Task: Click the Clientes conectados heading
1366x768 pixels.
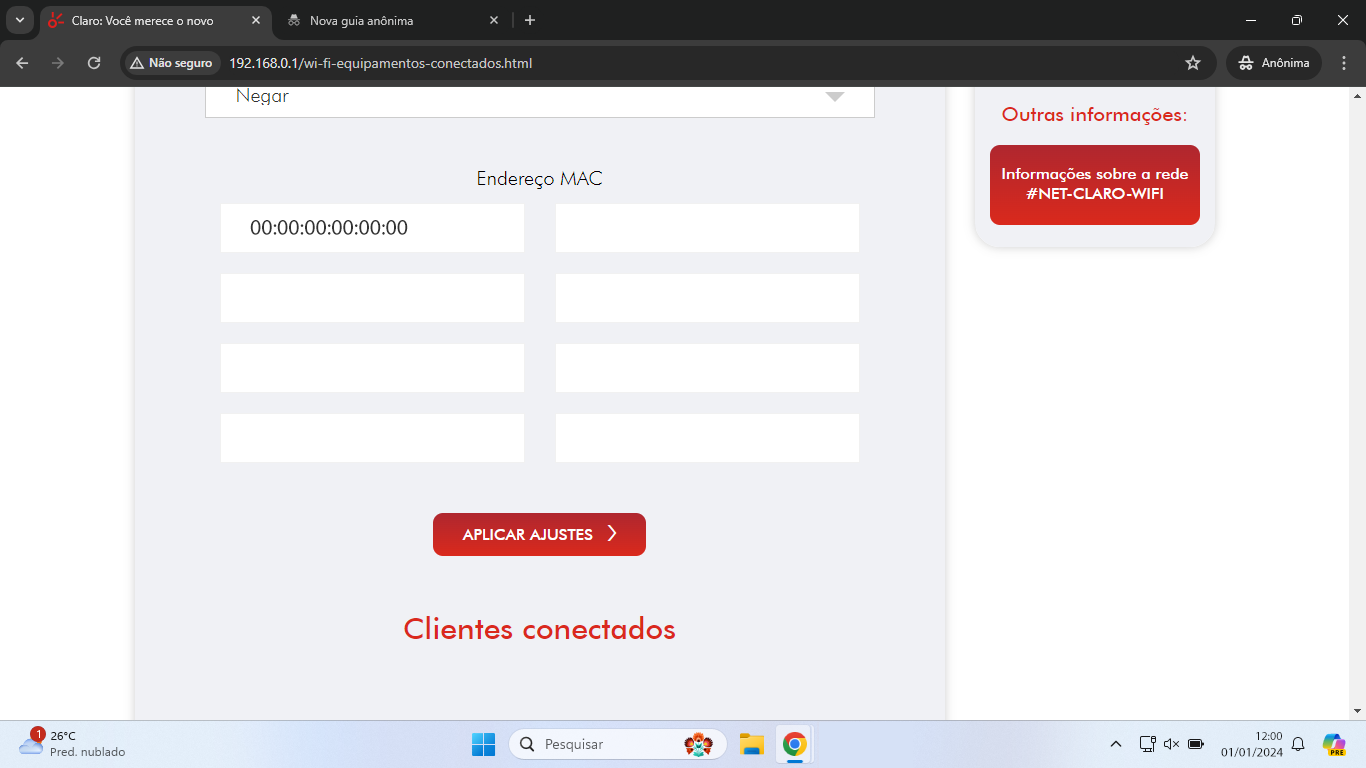Action: [539, 629]
